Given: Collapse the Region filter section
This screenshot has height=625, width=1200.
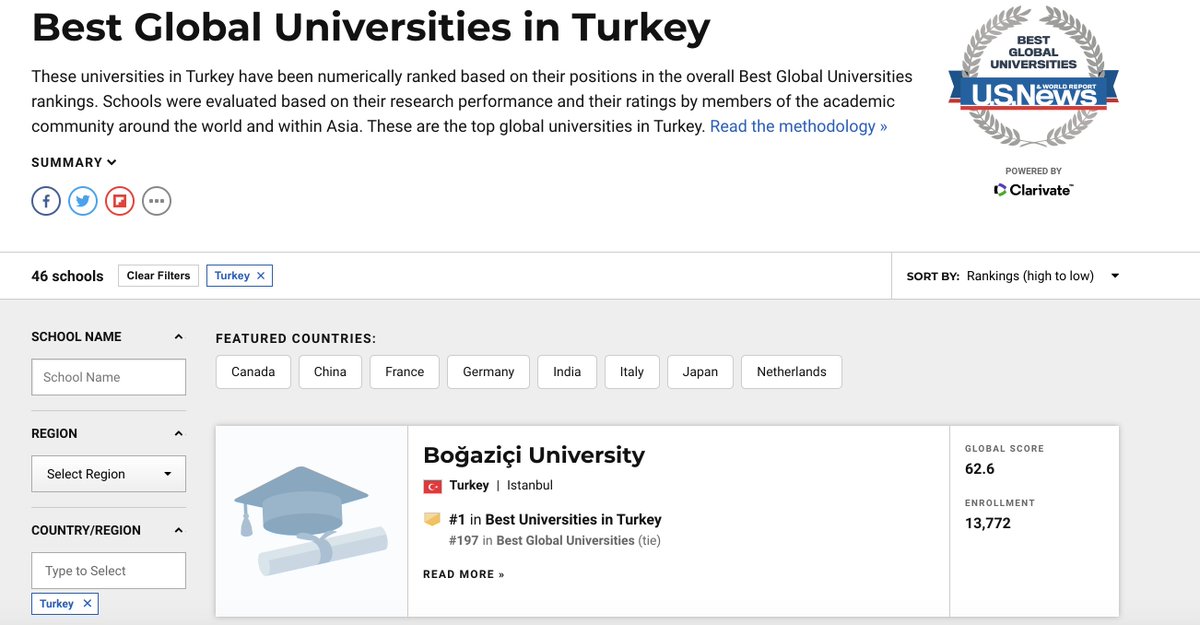Looking at the screenshot, I should click(179, 433).
